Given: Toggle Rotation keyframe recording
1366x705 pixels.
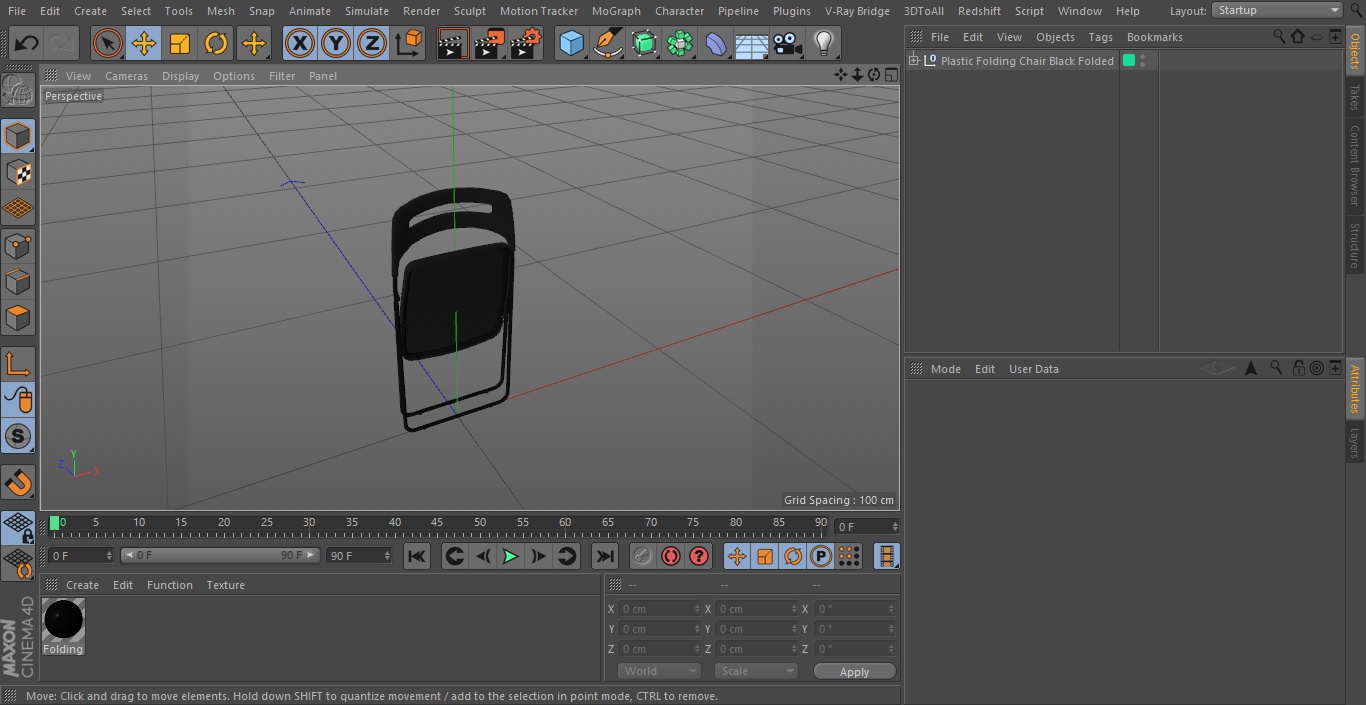Looking at the screenshot, I should 793,556.
